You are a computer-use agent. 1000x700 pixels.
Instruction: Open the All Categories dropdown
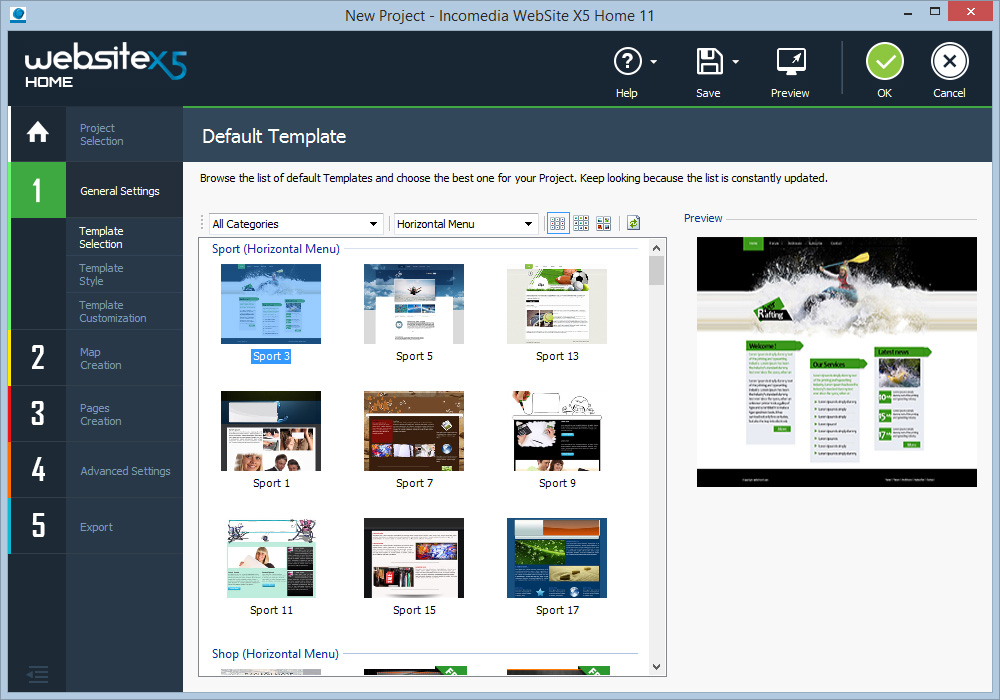[x=297, y=224]
